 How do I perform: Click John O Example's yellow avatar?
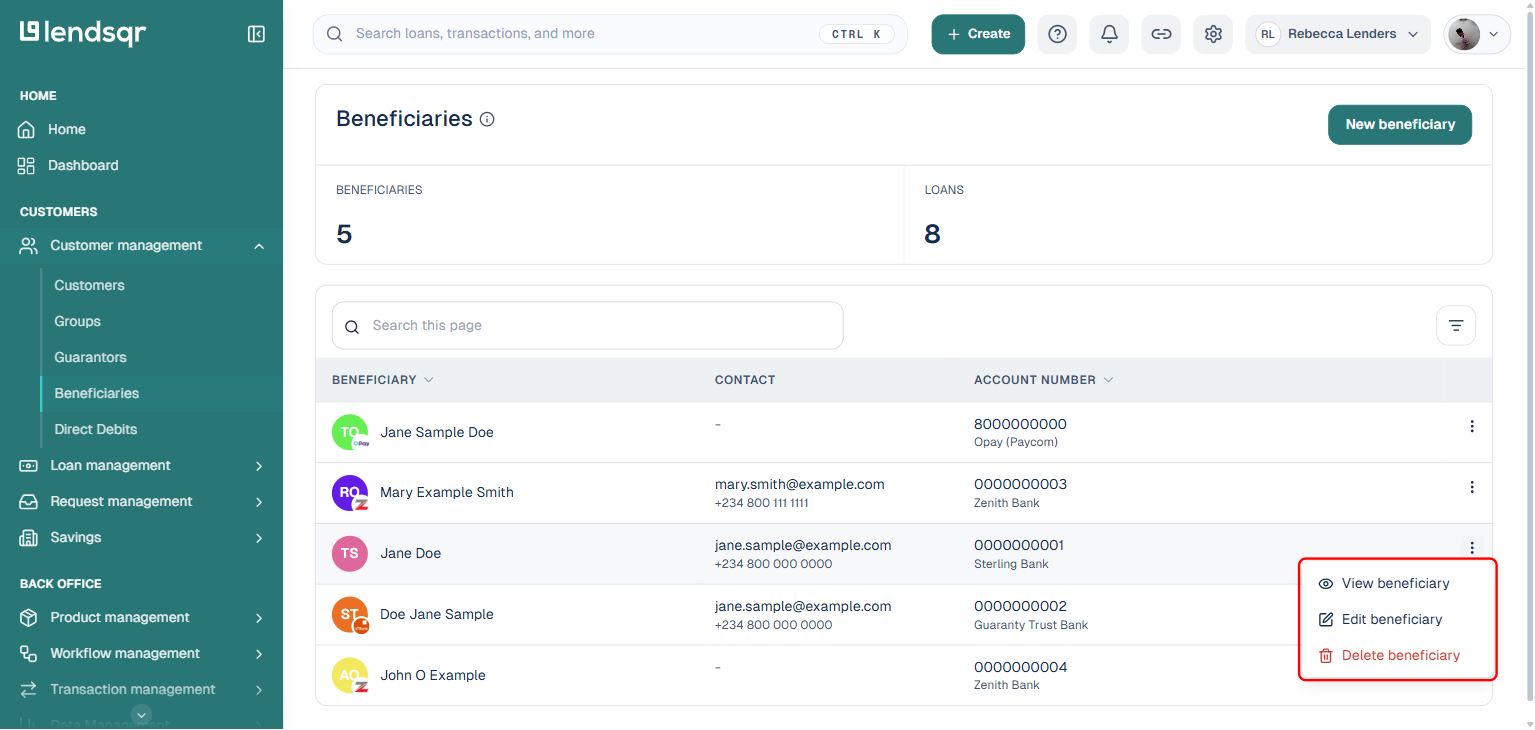click(350, 675)
